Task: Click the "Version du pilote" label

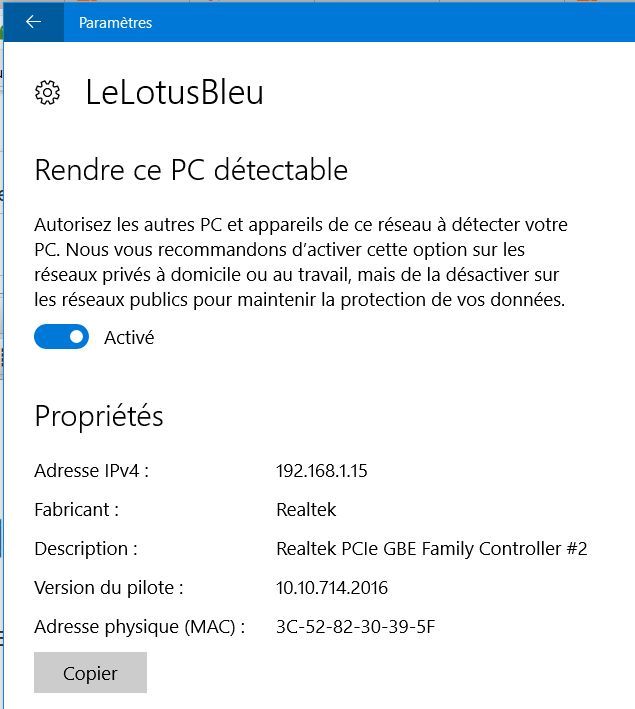Action: 108,588
